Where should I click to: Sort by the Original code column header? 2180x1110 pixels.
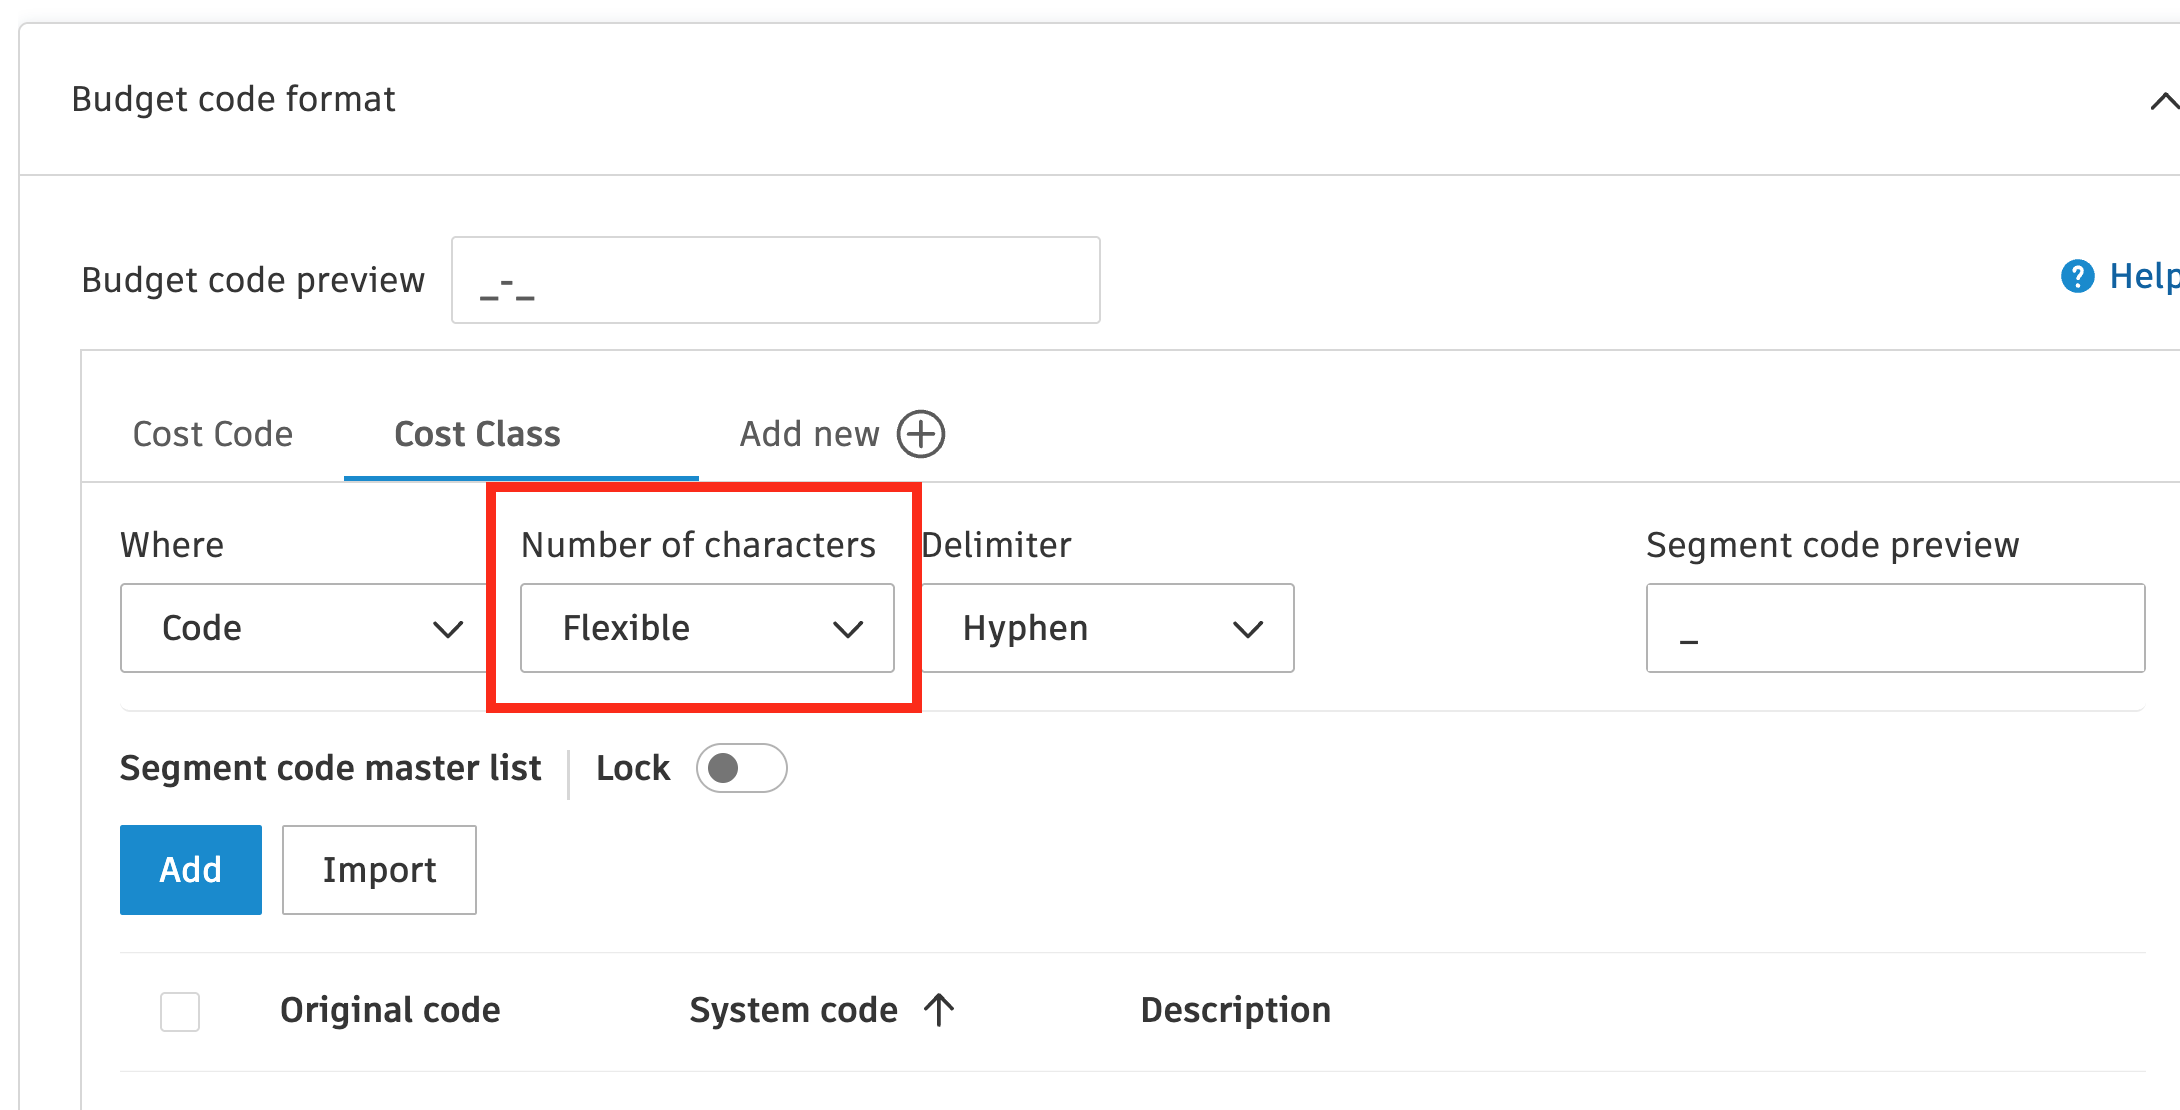(x=390, y=1010)
